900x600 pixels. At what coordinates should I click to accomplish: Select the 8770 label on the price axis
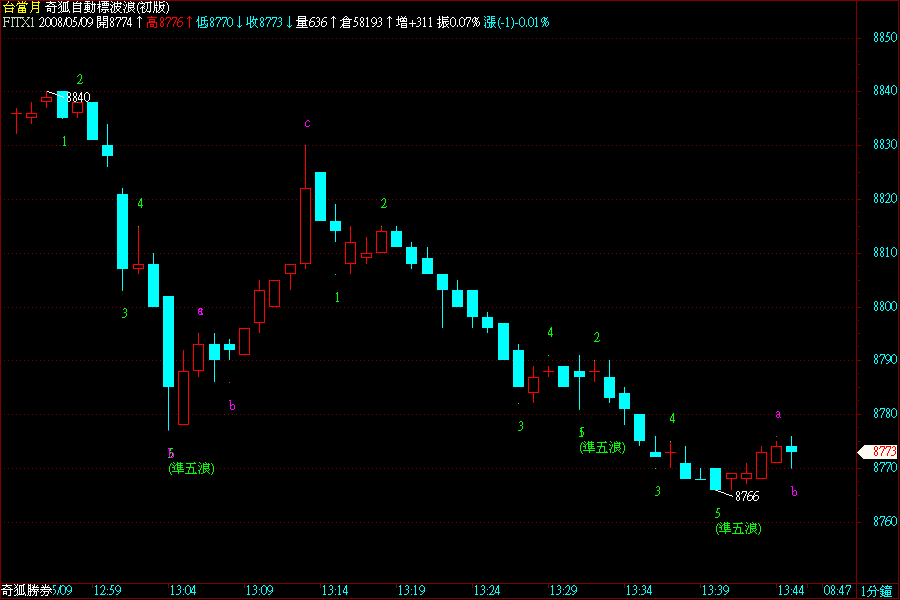pos(885,468)
